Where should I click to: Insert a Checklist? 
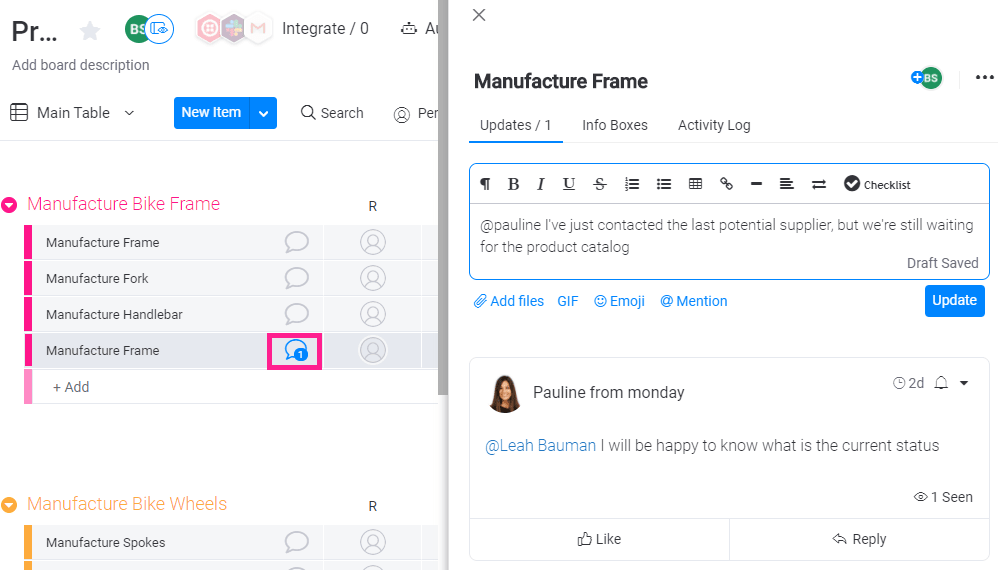coord(877,184)
